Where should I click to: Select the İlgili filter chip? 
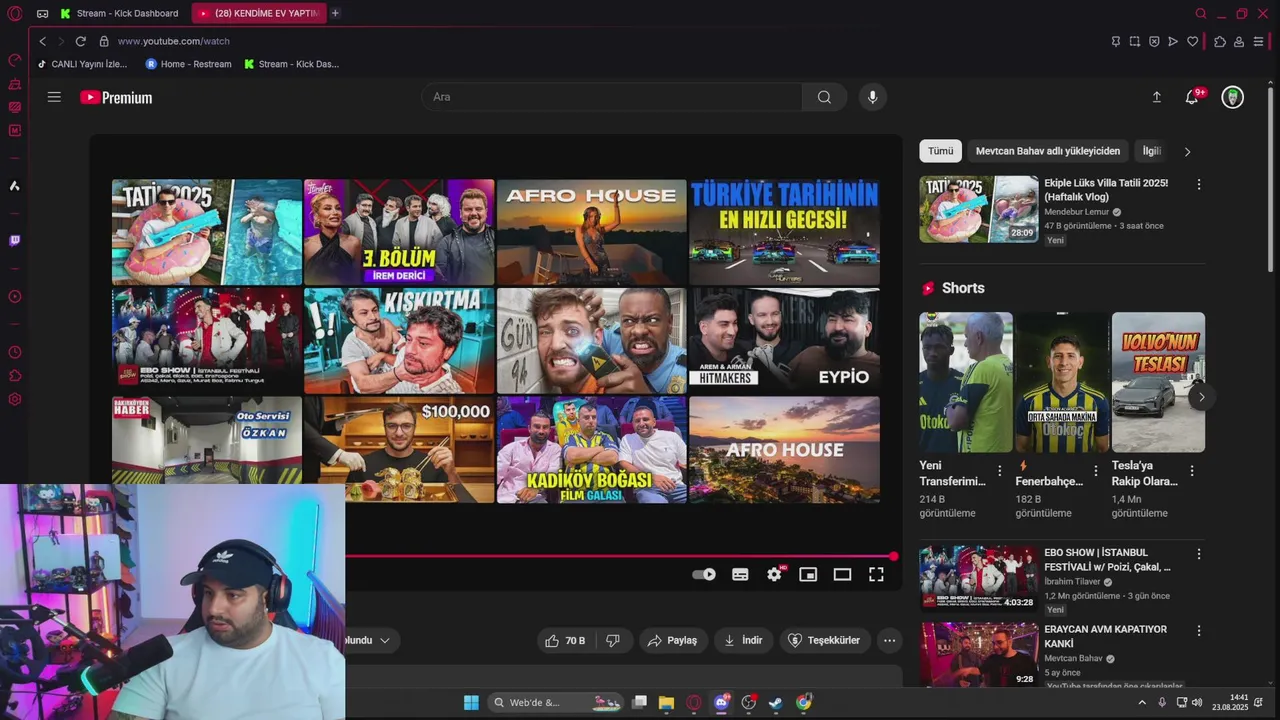[x=1152, y=151]
